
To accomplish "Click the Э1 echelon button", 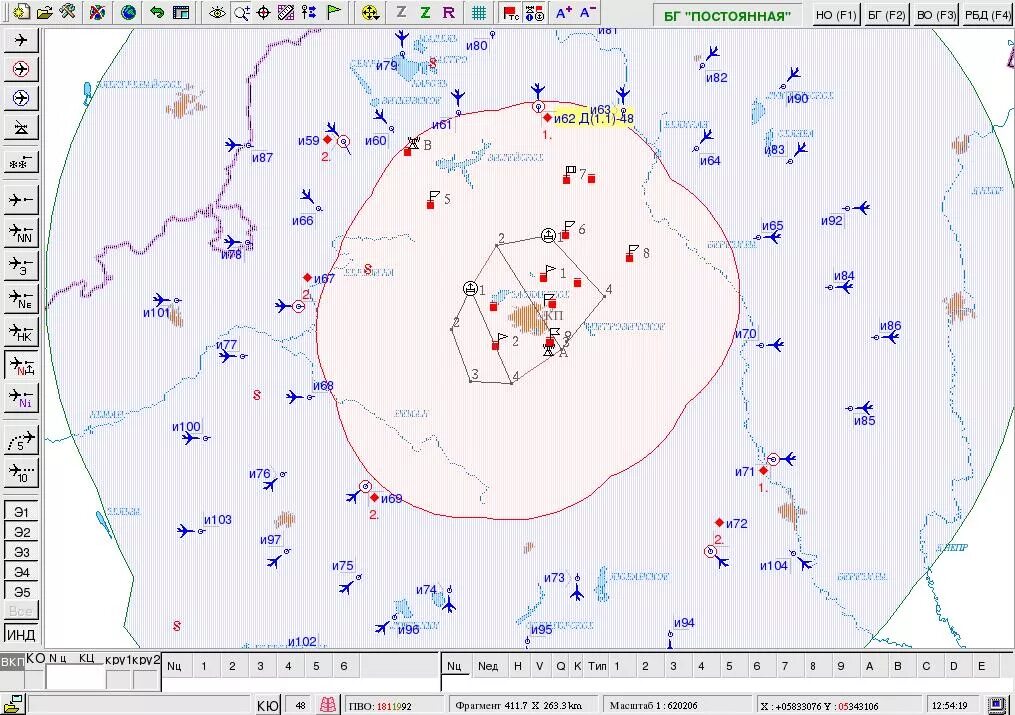I will [x=21, y=511].
